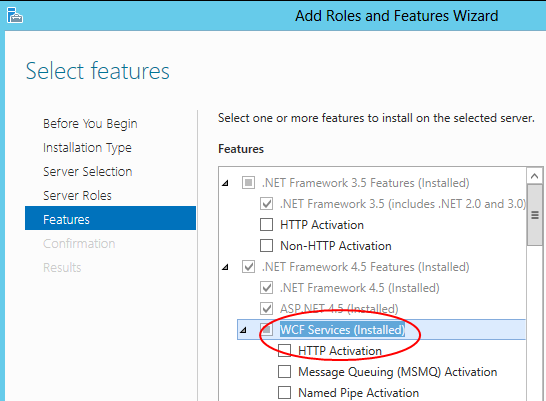546x401 pixels.
Task: Open the Server Roles step
Action: click(x=77, y=196)
